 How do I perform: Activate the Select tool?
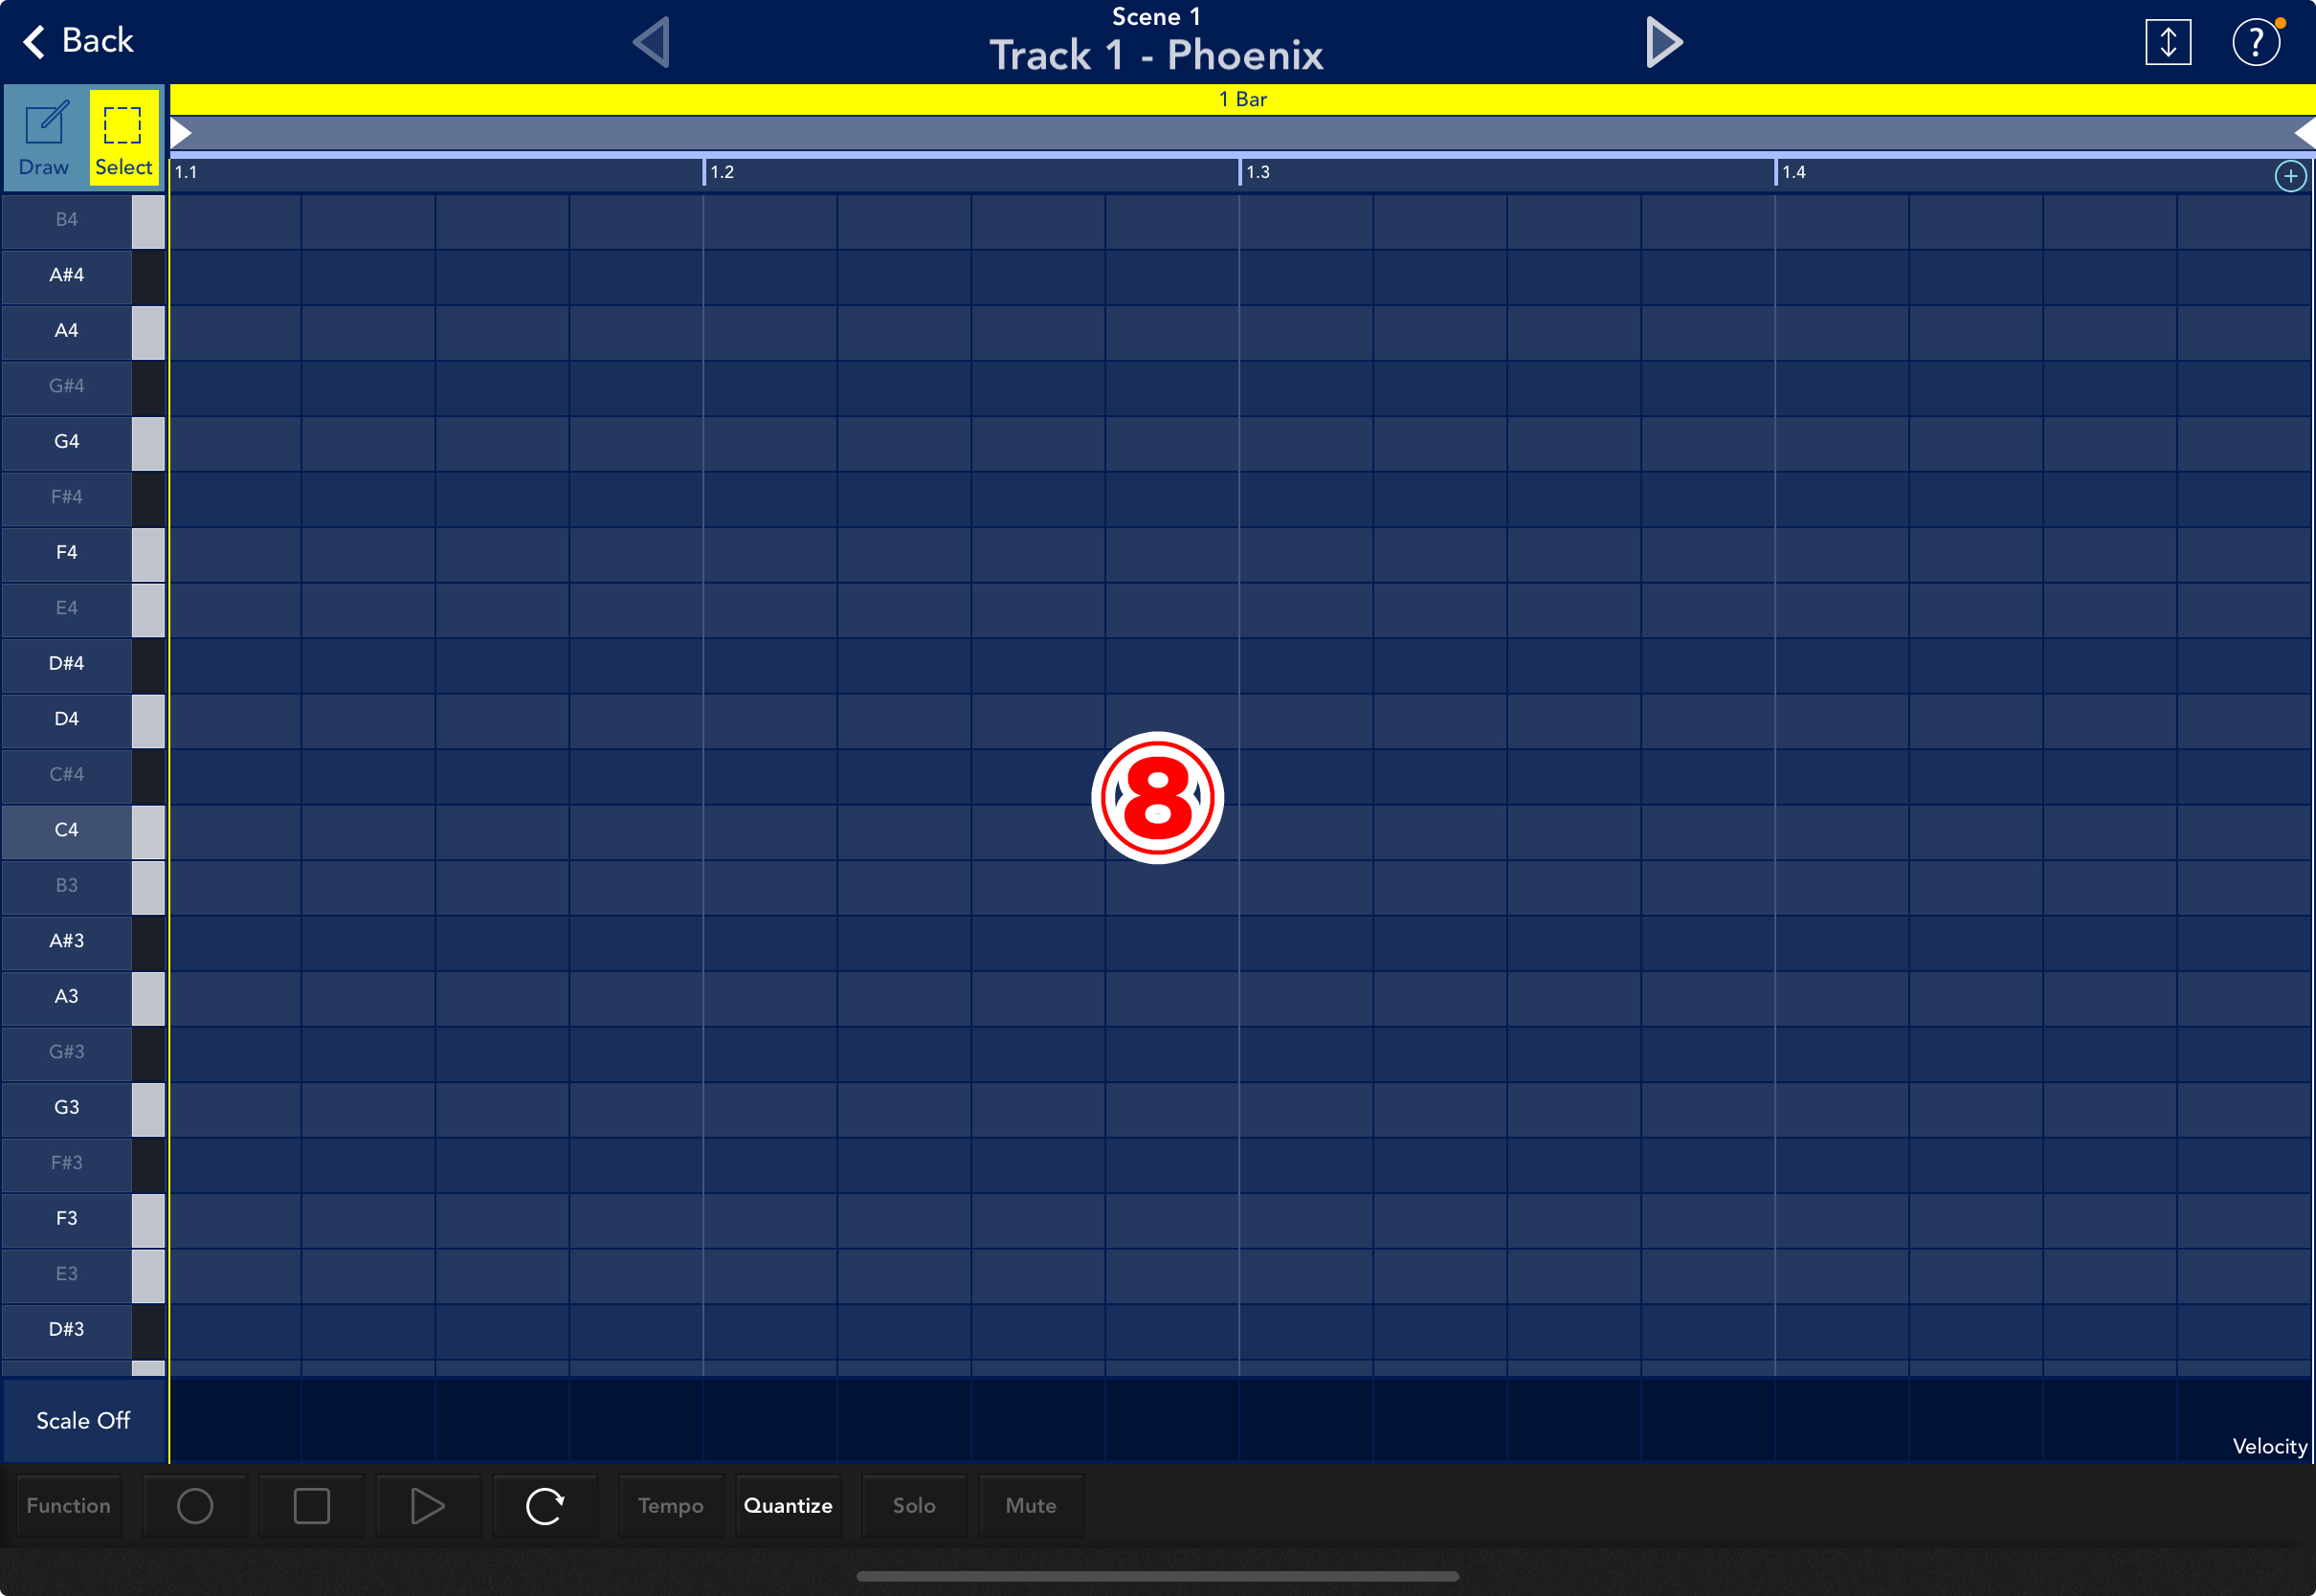124,138
